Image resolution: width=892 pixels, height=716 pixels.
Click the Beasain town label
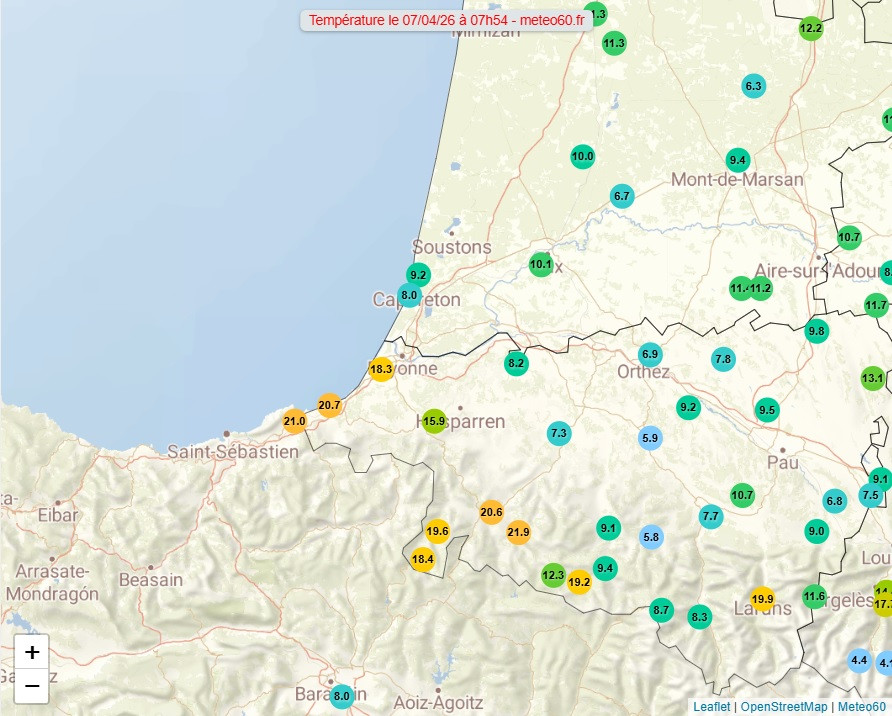[x=151, y=580]
